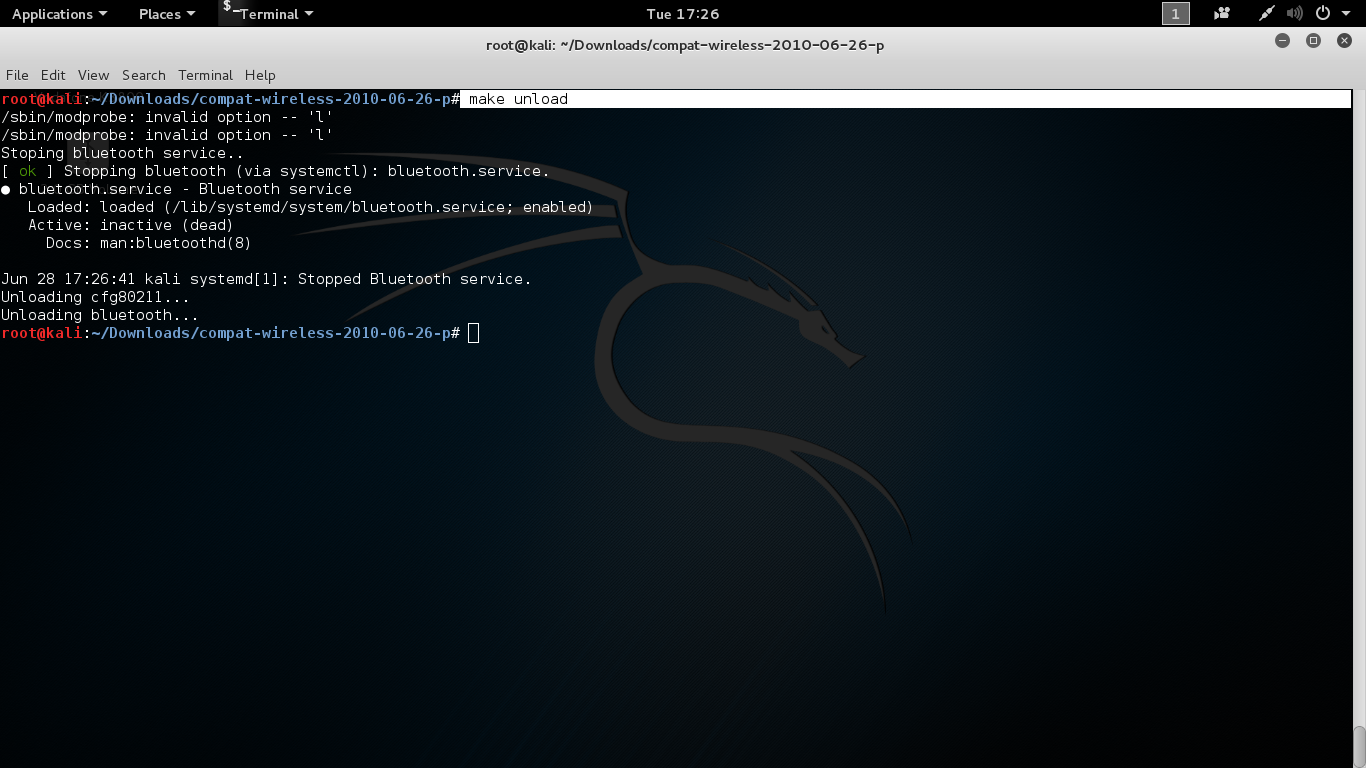Open the Places dropdown
The image size is (1366, 768).
[160, 13]
